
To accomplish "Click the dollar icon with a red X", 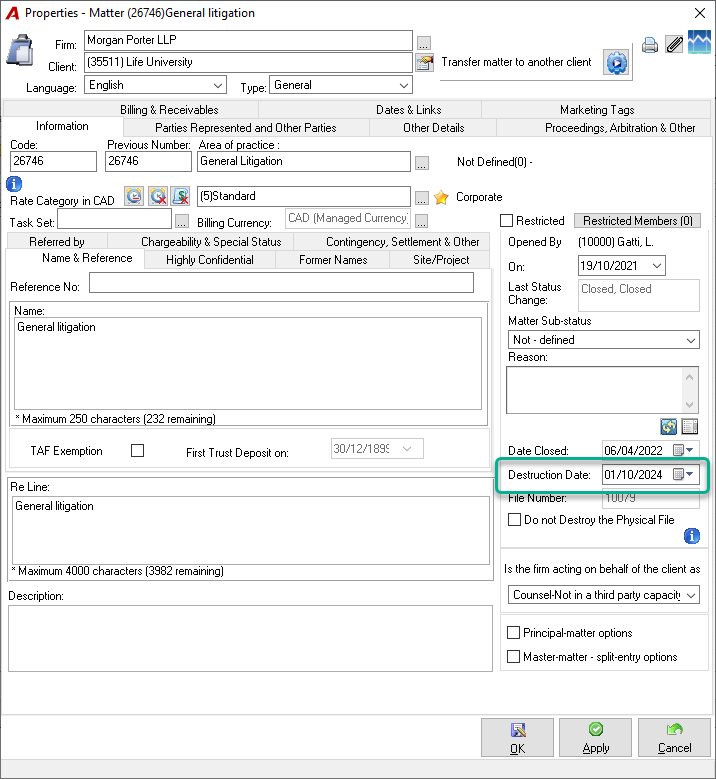I will click(x=181, y=196).
